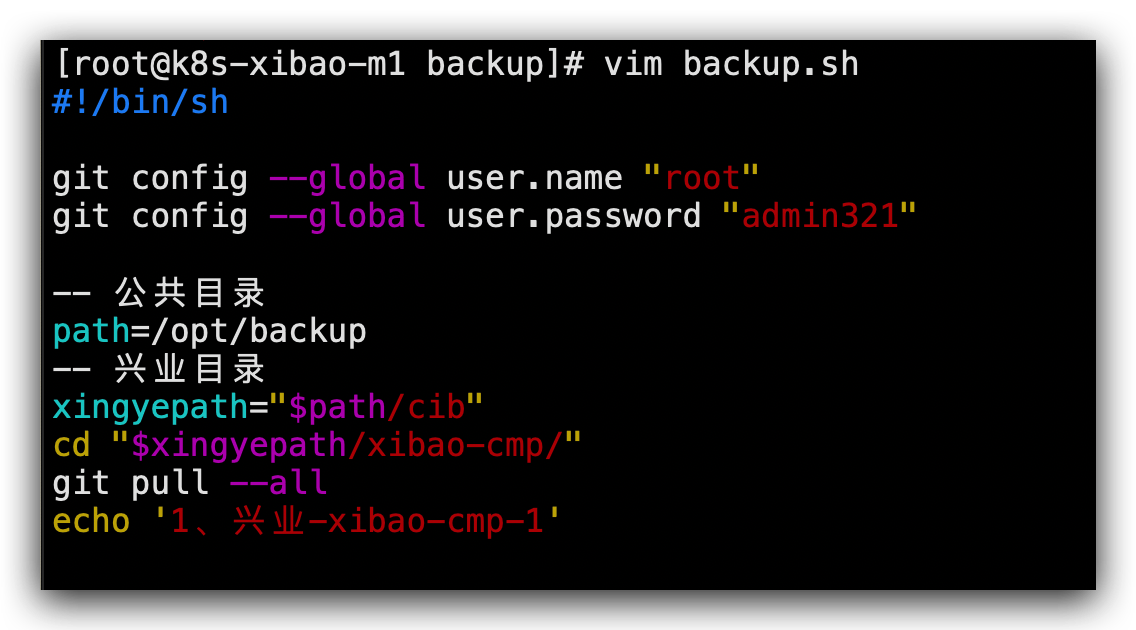1136x630 pixels.
Task: Click the "-- 公共目录" comment line
Action: pyautogui.click(x=159, y=293)
